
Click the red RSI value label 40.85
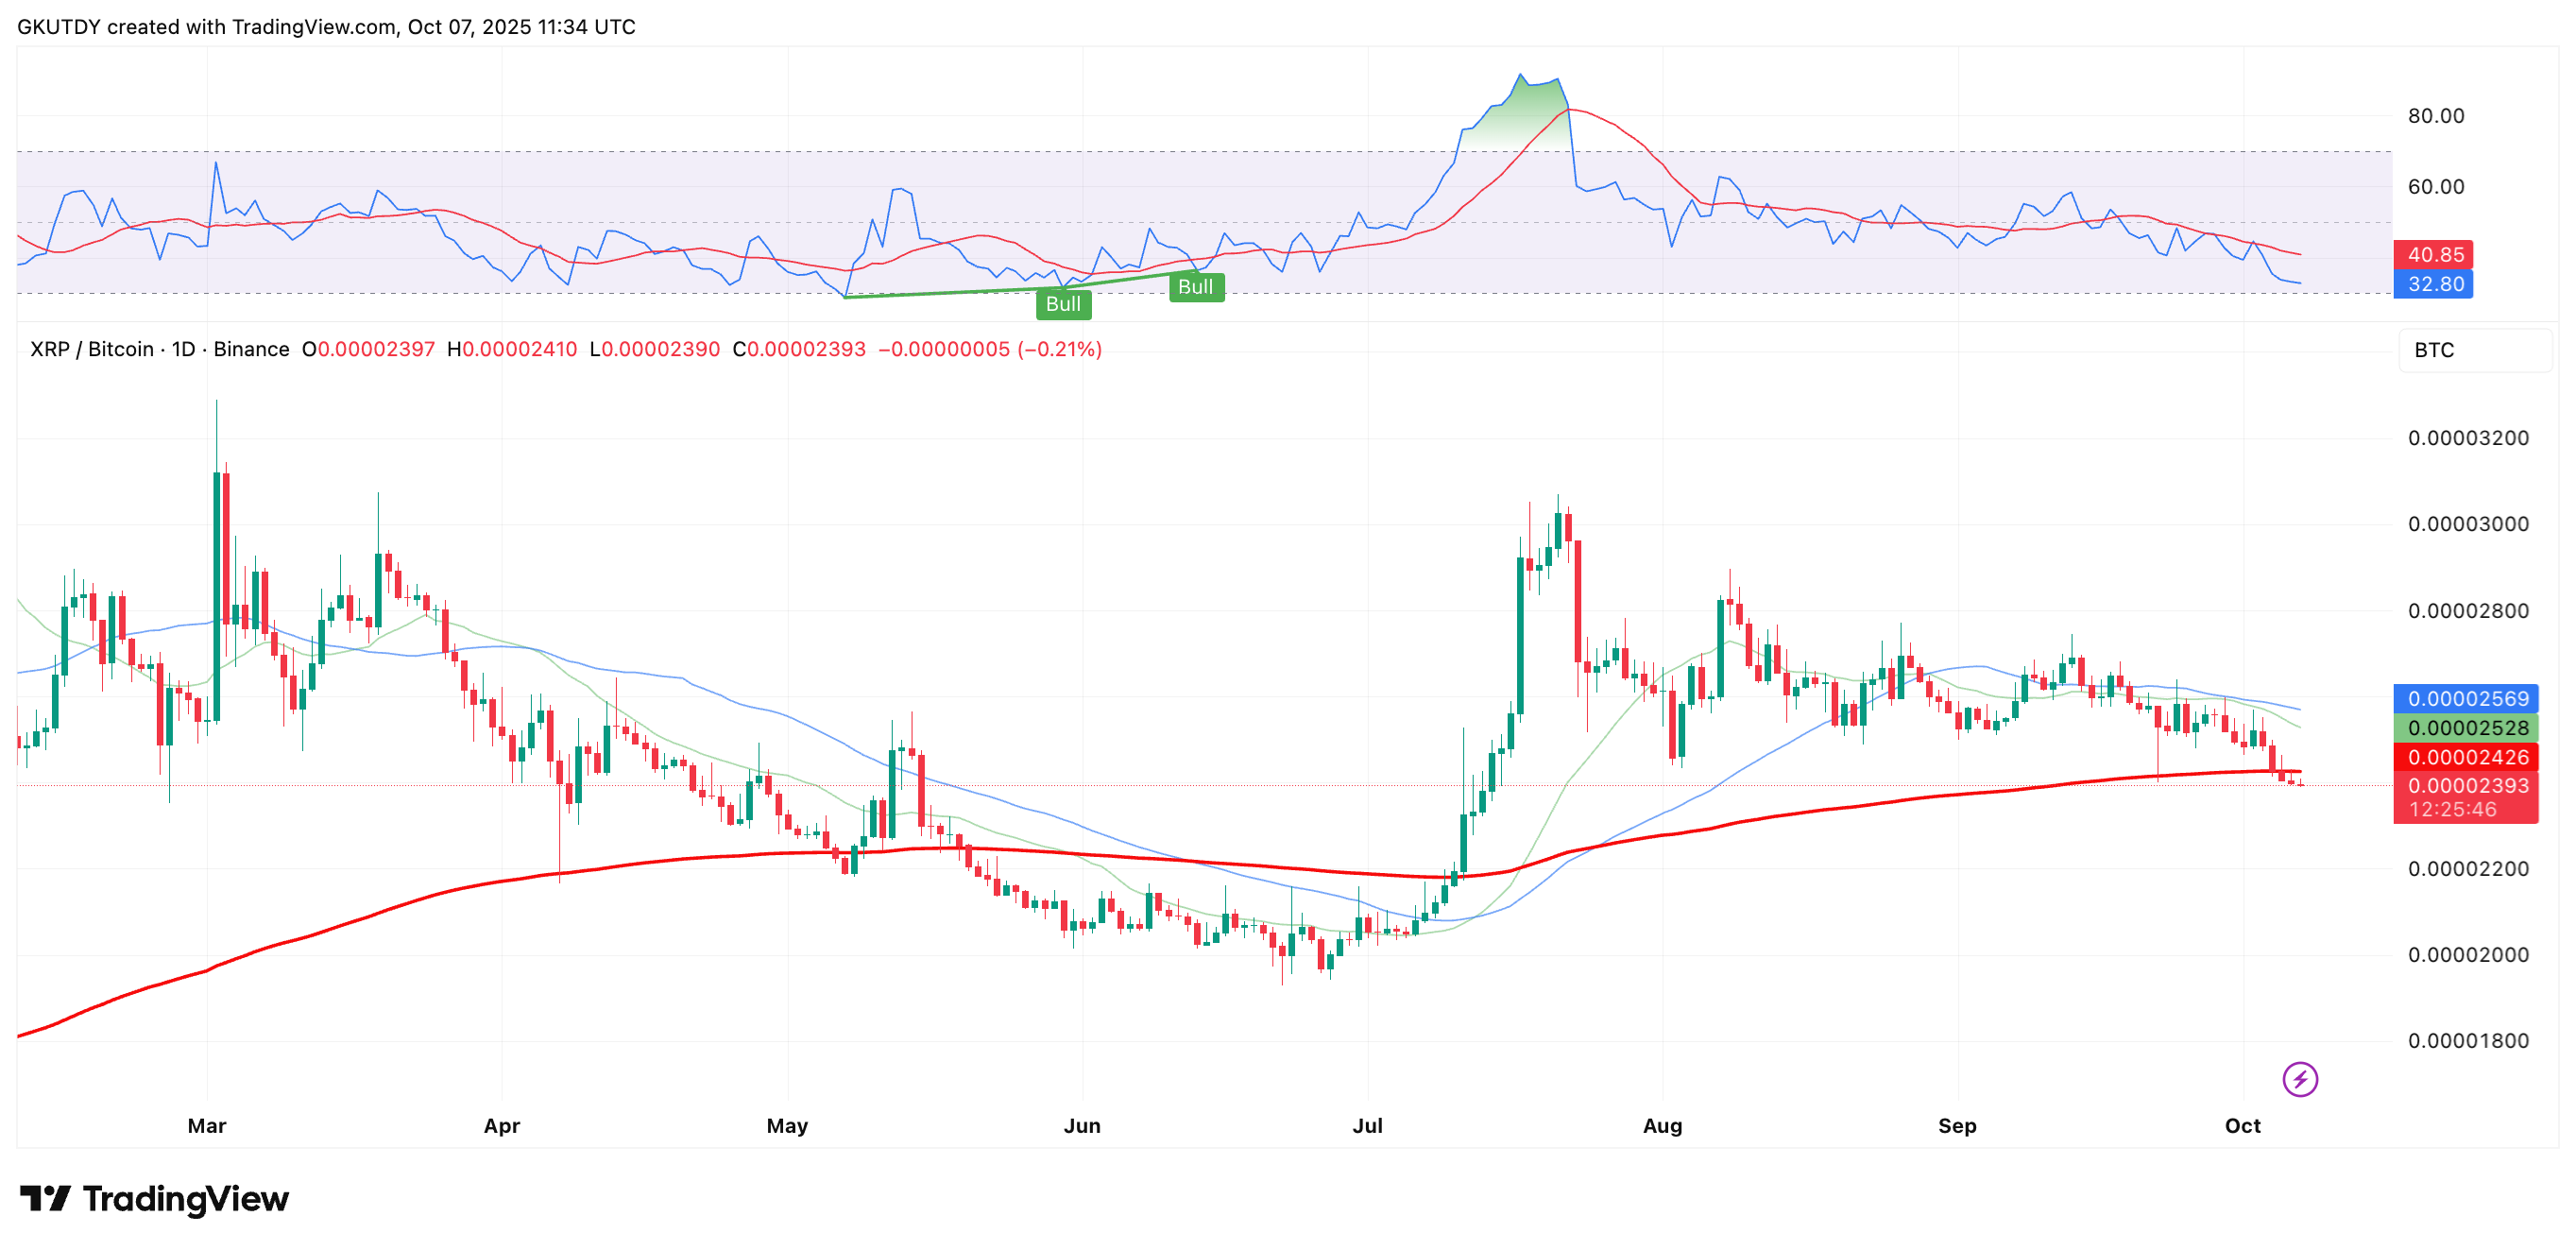[x=2434, y=255]
